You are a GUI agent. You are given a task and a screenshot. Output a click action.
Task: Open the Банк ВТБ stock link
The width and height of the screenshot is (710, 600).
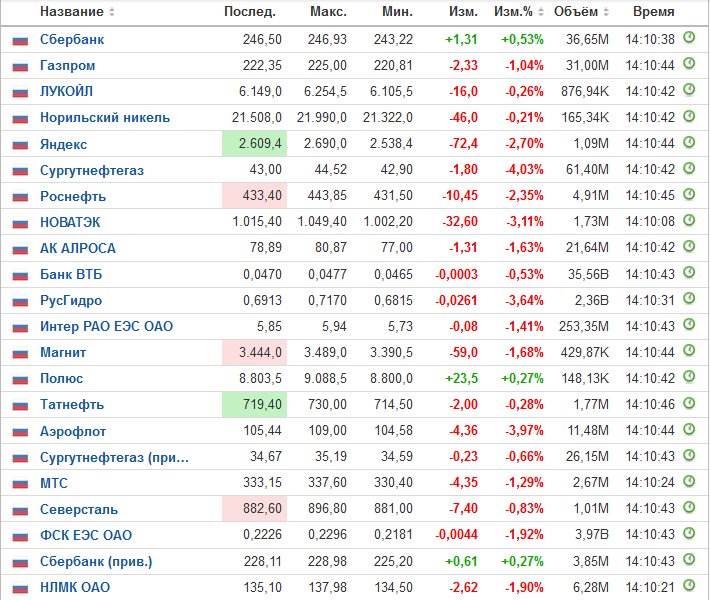[71, 274]
